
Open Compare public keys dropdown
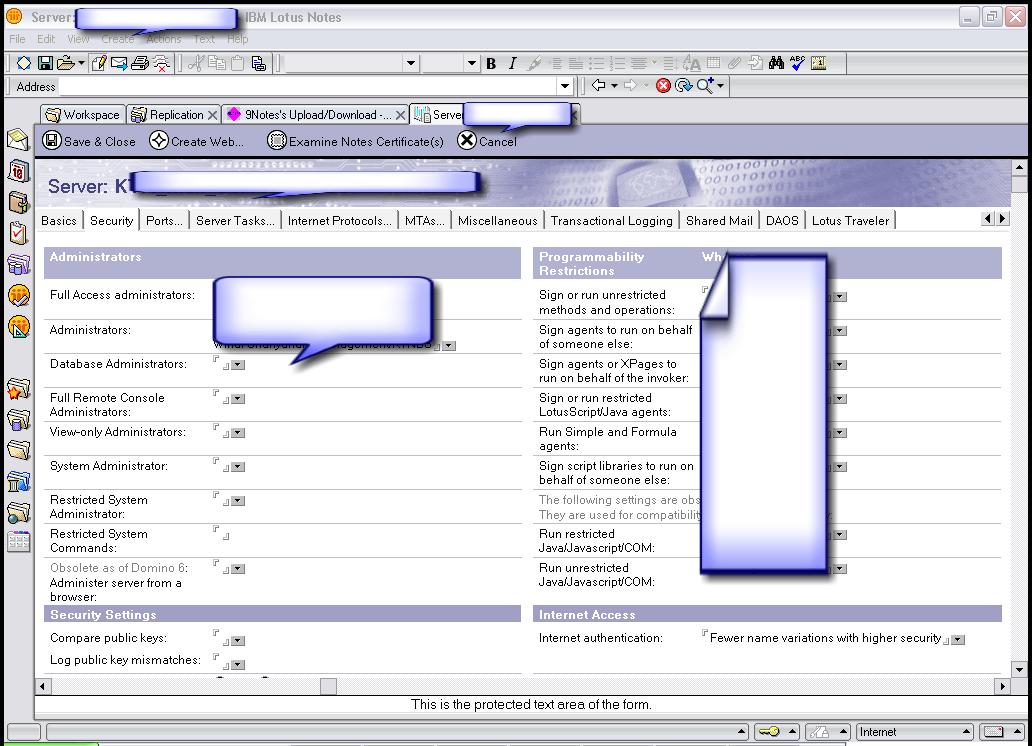click(x=238, y=641)
